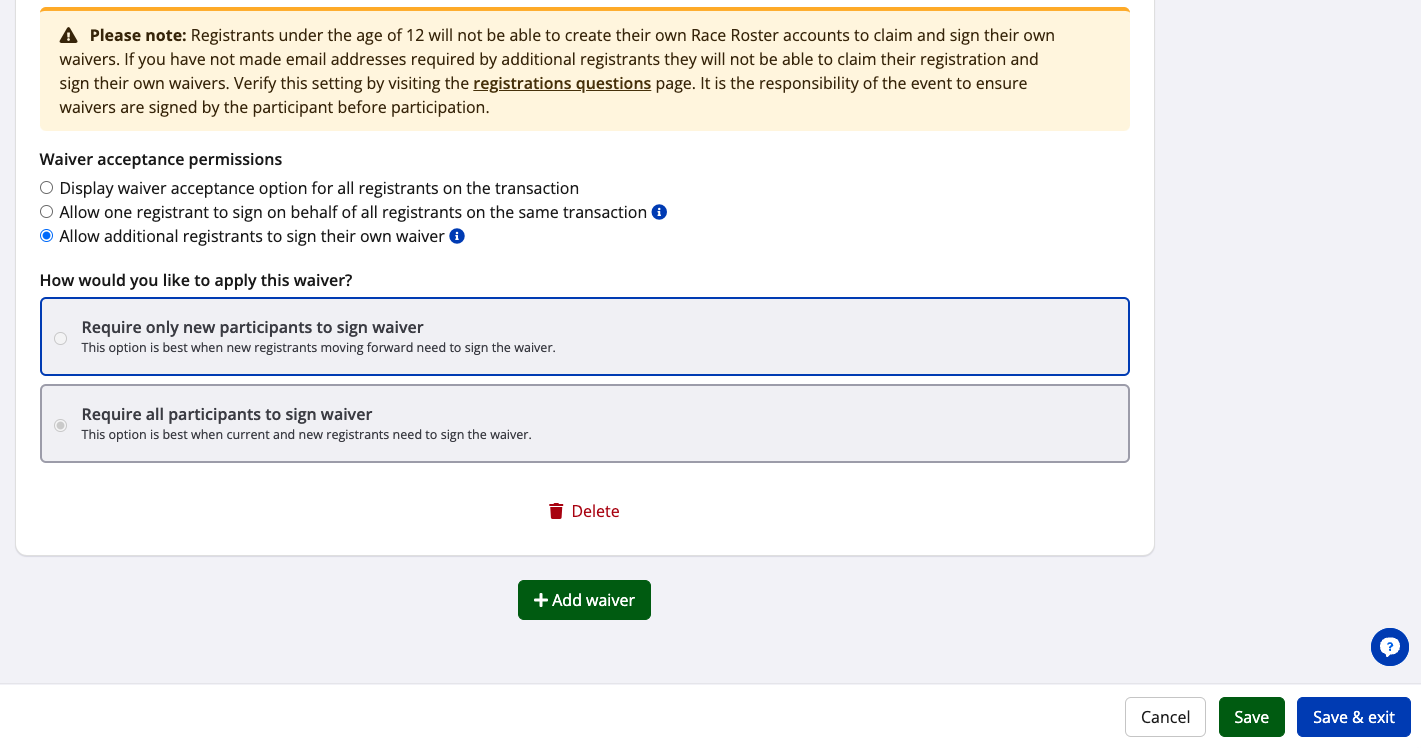1421x748 pixels.
Task: Pick the 'Require only new participants' radio button
Action: (61, 338)
